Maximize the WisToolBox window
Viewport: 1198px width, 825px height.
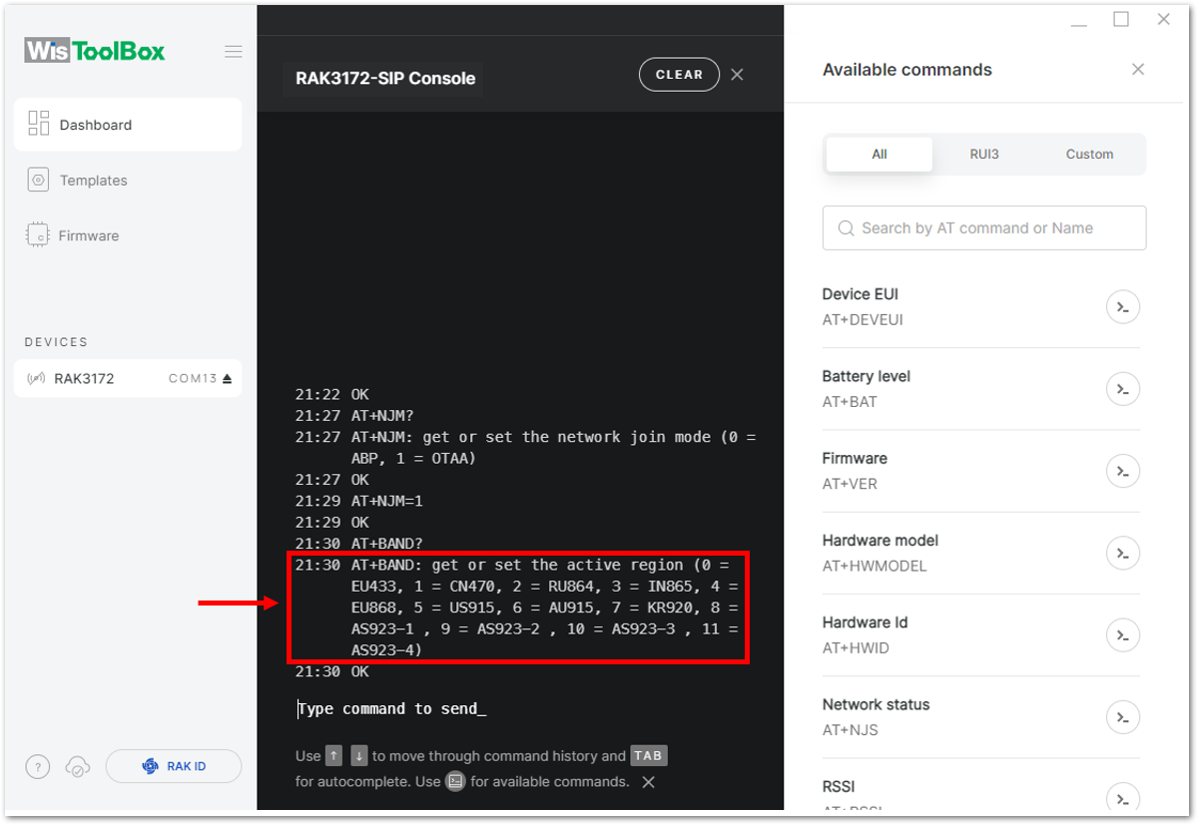1121,19
